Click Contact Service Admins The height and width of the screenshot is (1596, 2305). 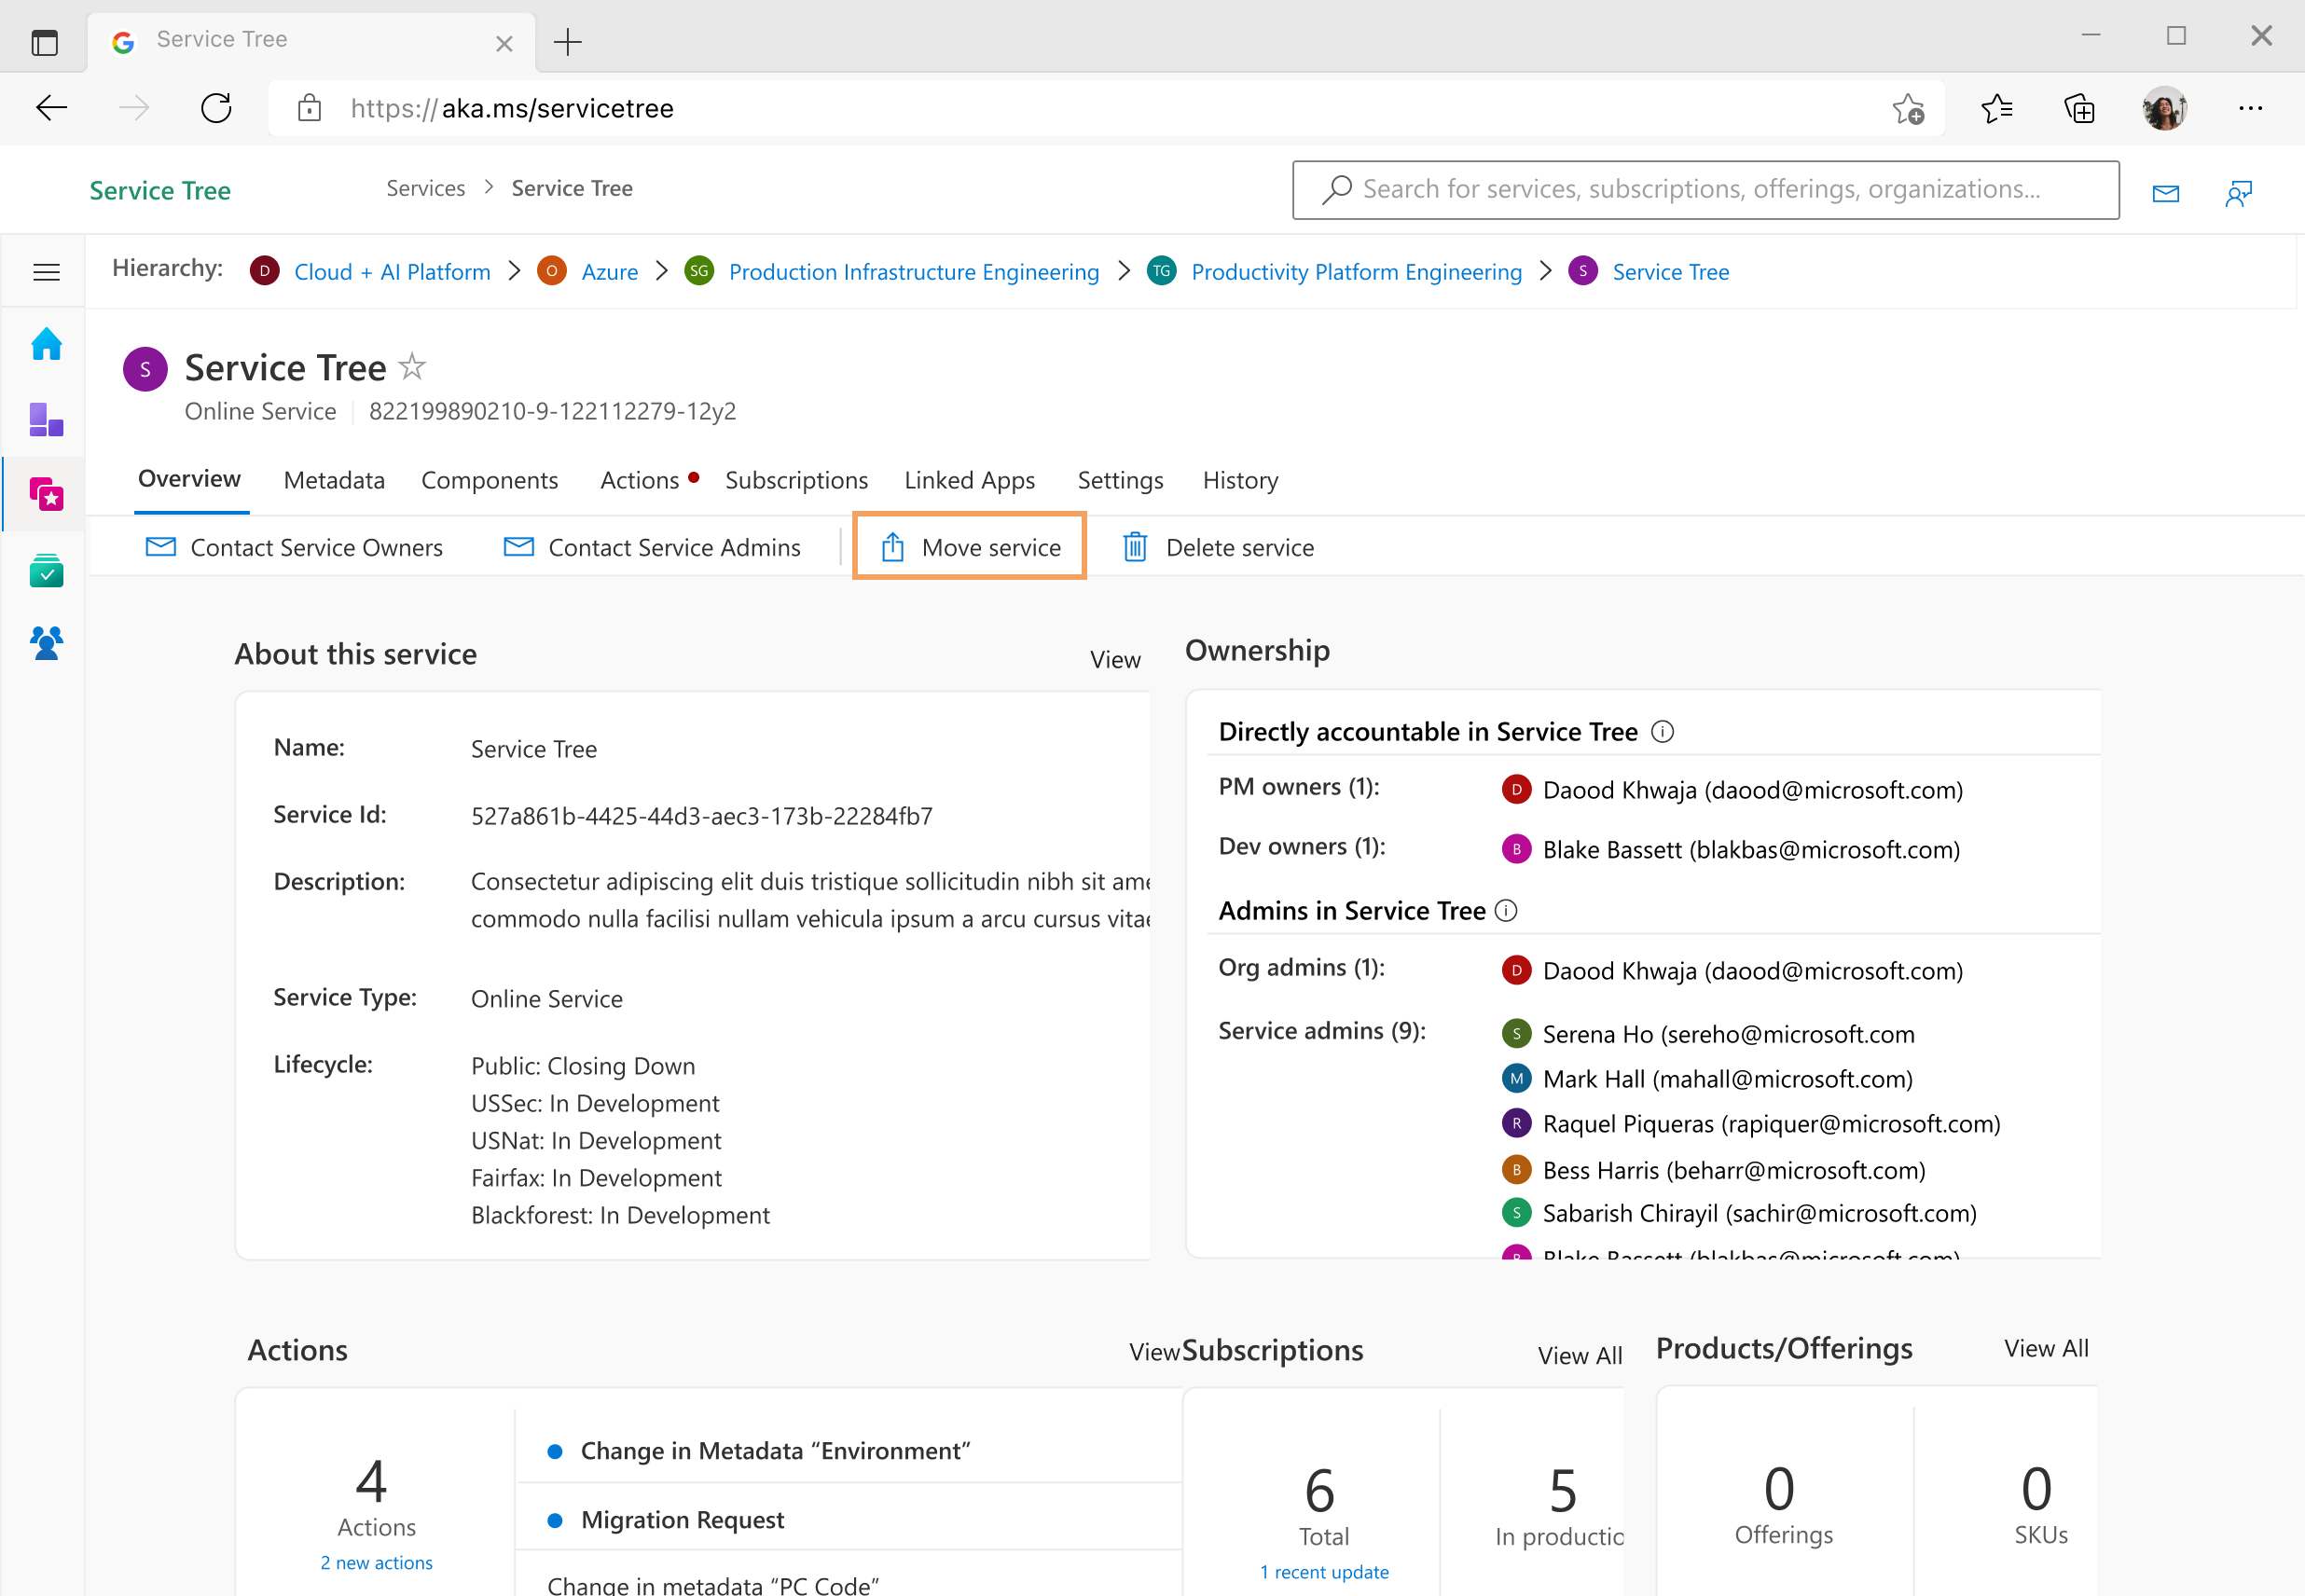pos(652,547)
